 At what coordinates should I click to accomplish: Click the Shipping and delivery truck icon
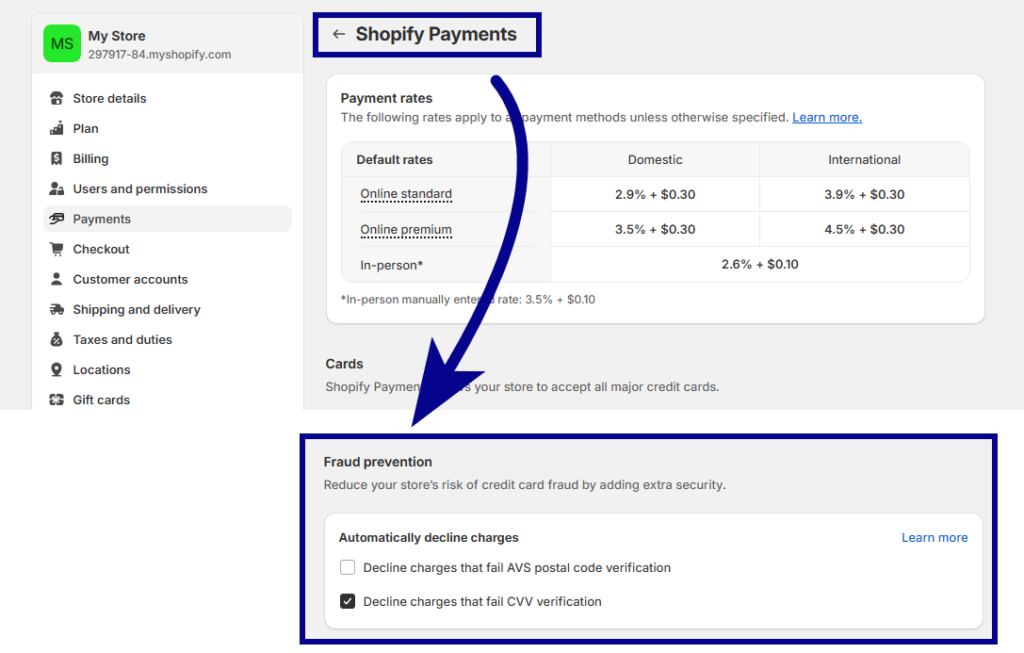coord(57,310)
